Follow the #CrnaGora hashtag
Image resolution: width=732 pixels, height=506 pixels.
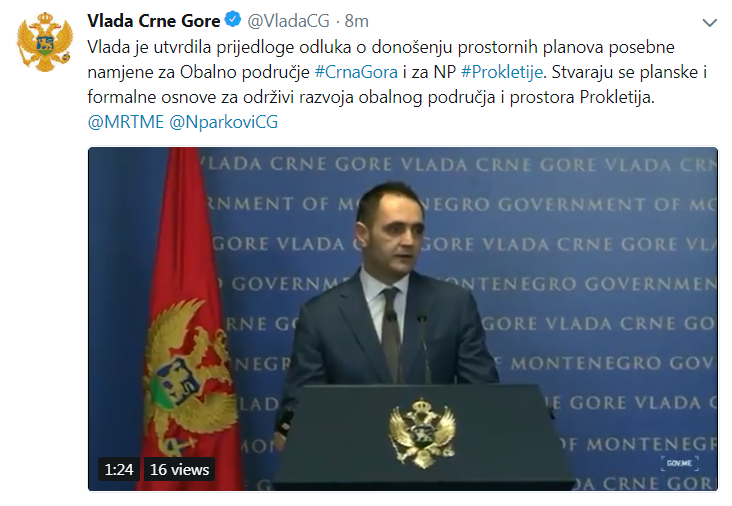(x=356, y=72)
